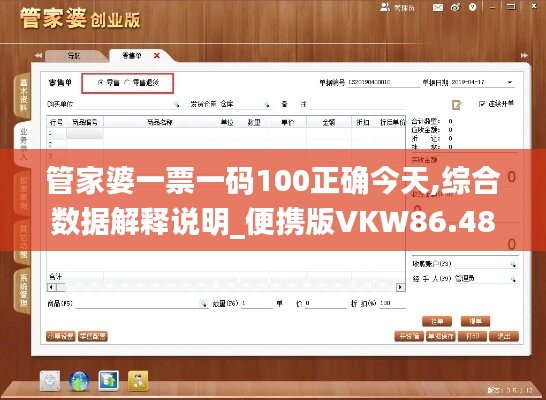
Task: Click the table scroll-left arrow
Action: pos(51,287)
